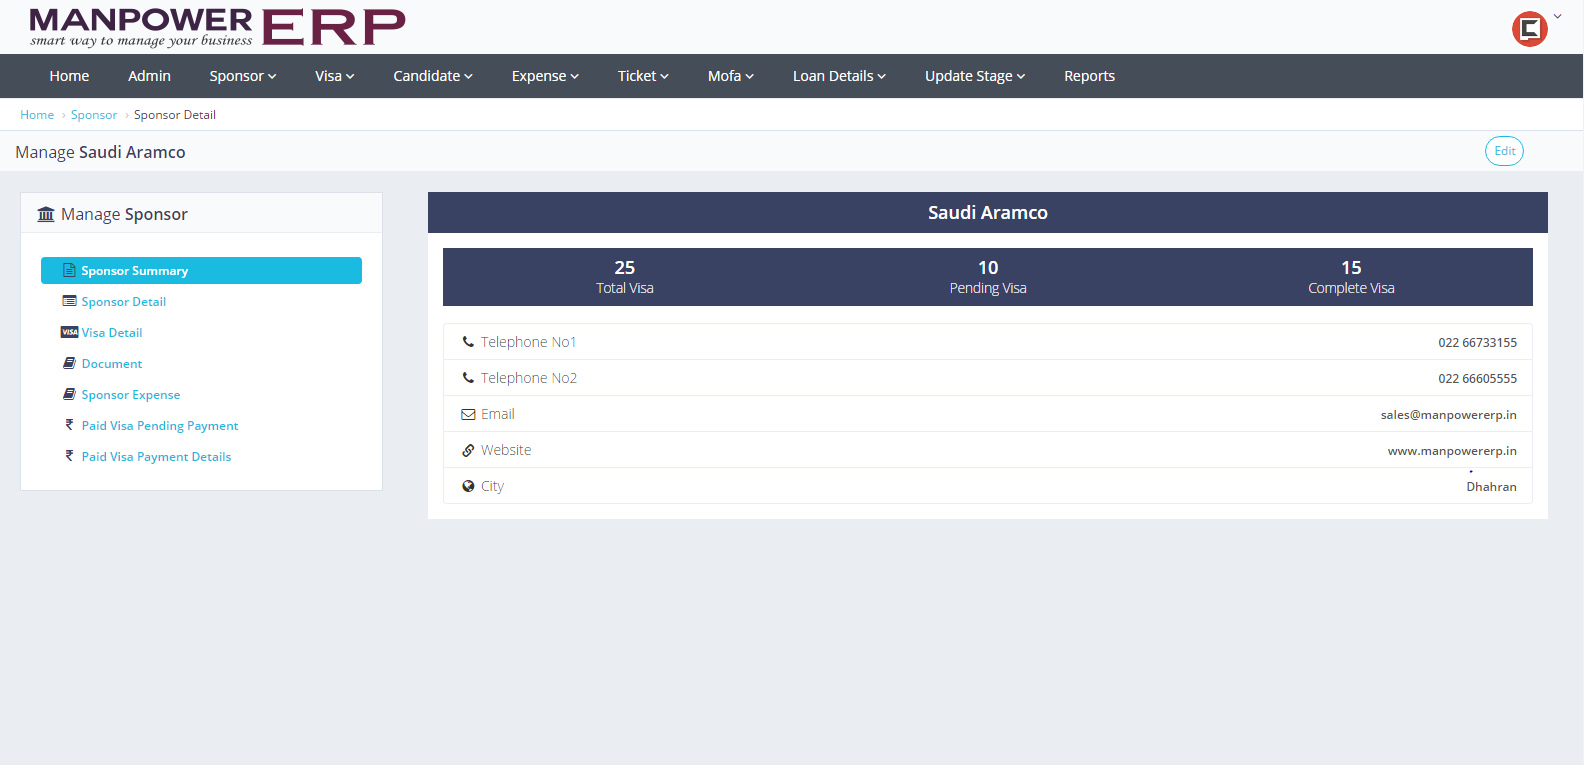This screenshot has width=1584, height=765.
Task: Click the Sponsor Detail breadcrumb text
Action: 175,115
